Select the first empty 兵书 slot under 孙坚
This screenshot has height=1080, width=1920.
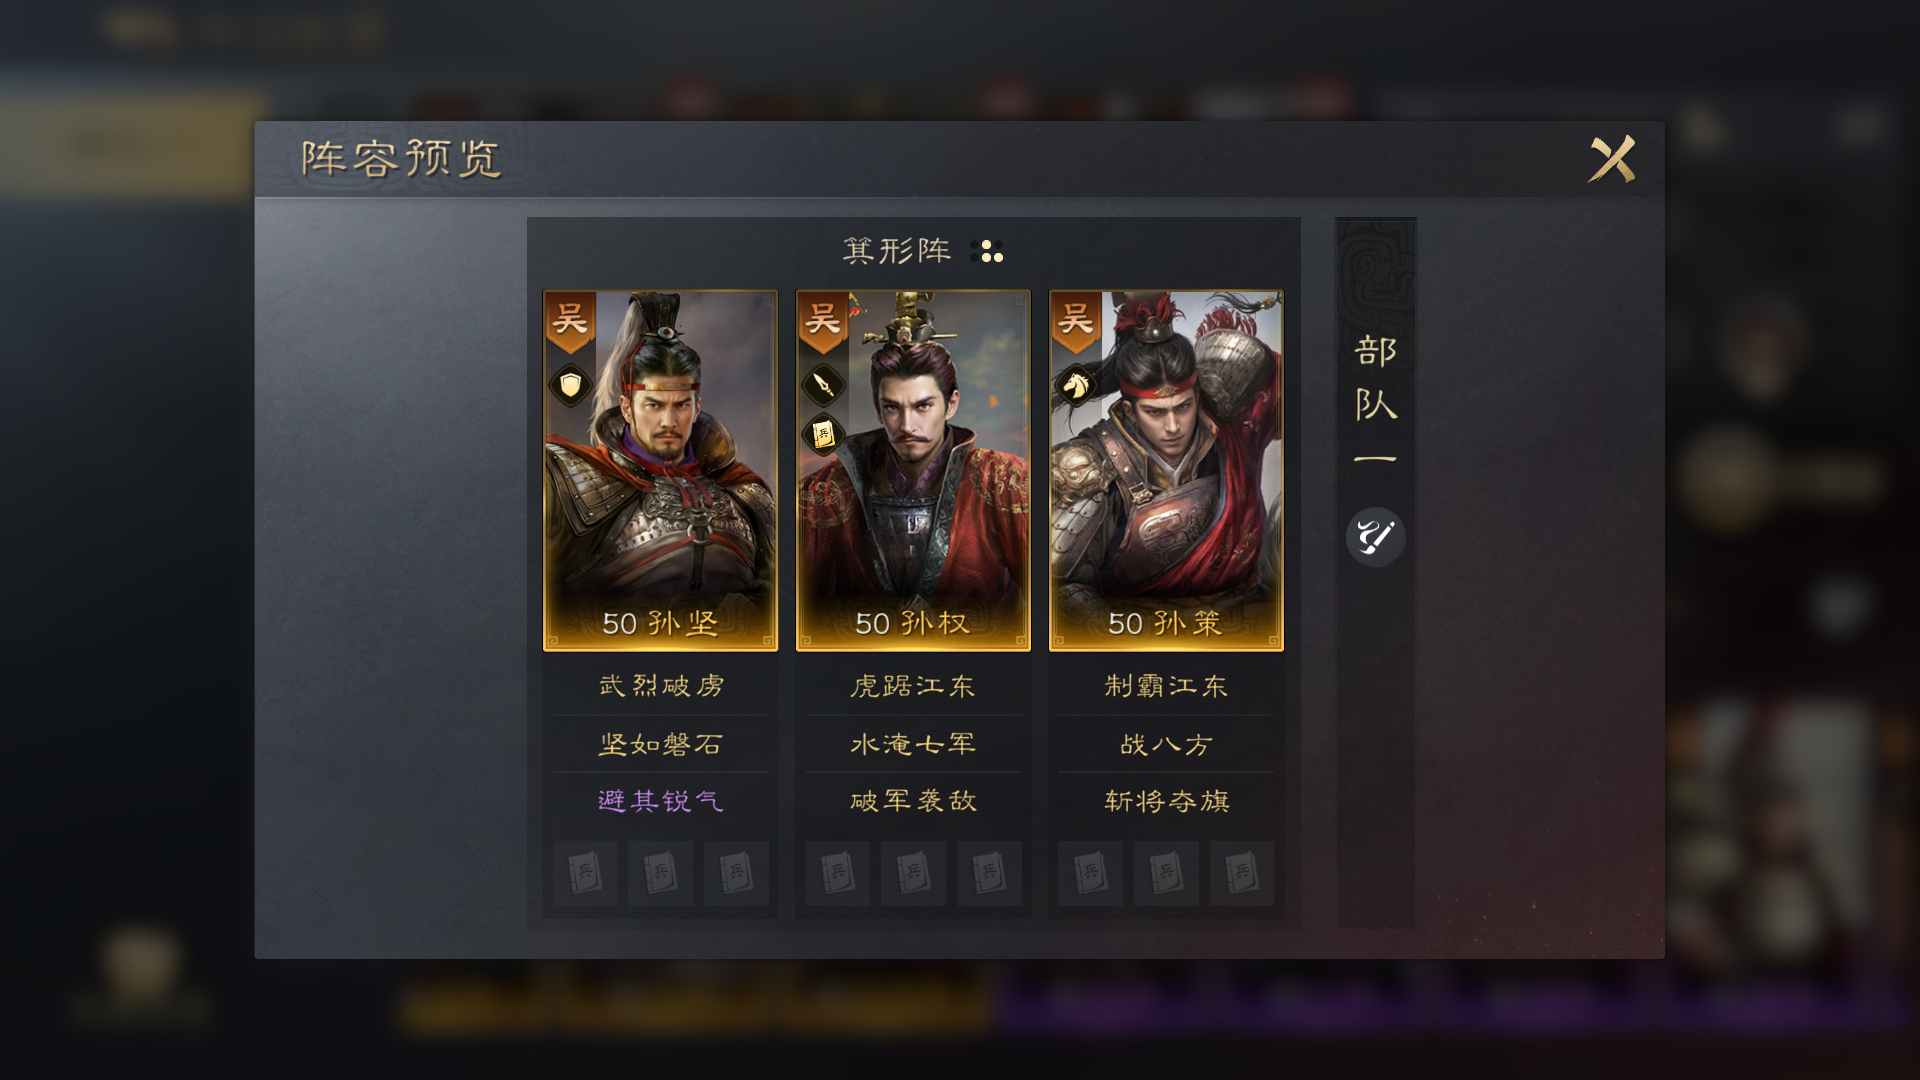(x=584, y=873)
